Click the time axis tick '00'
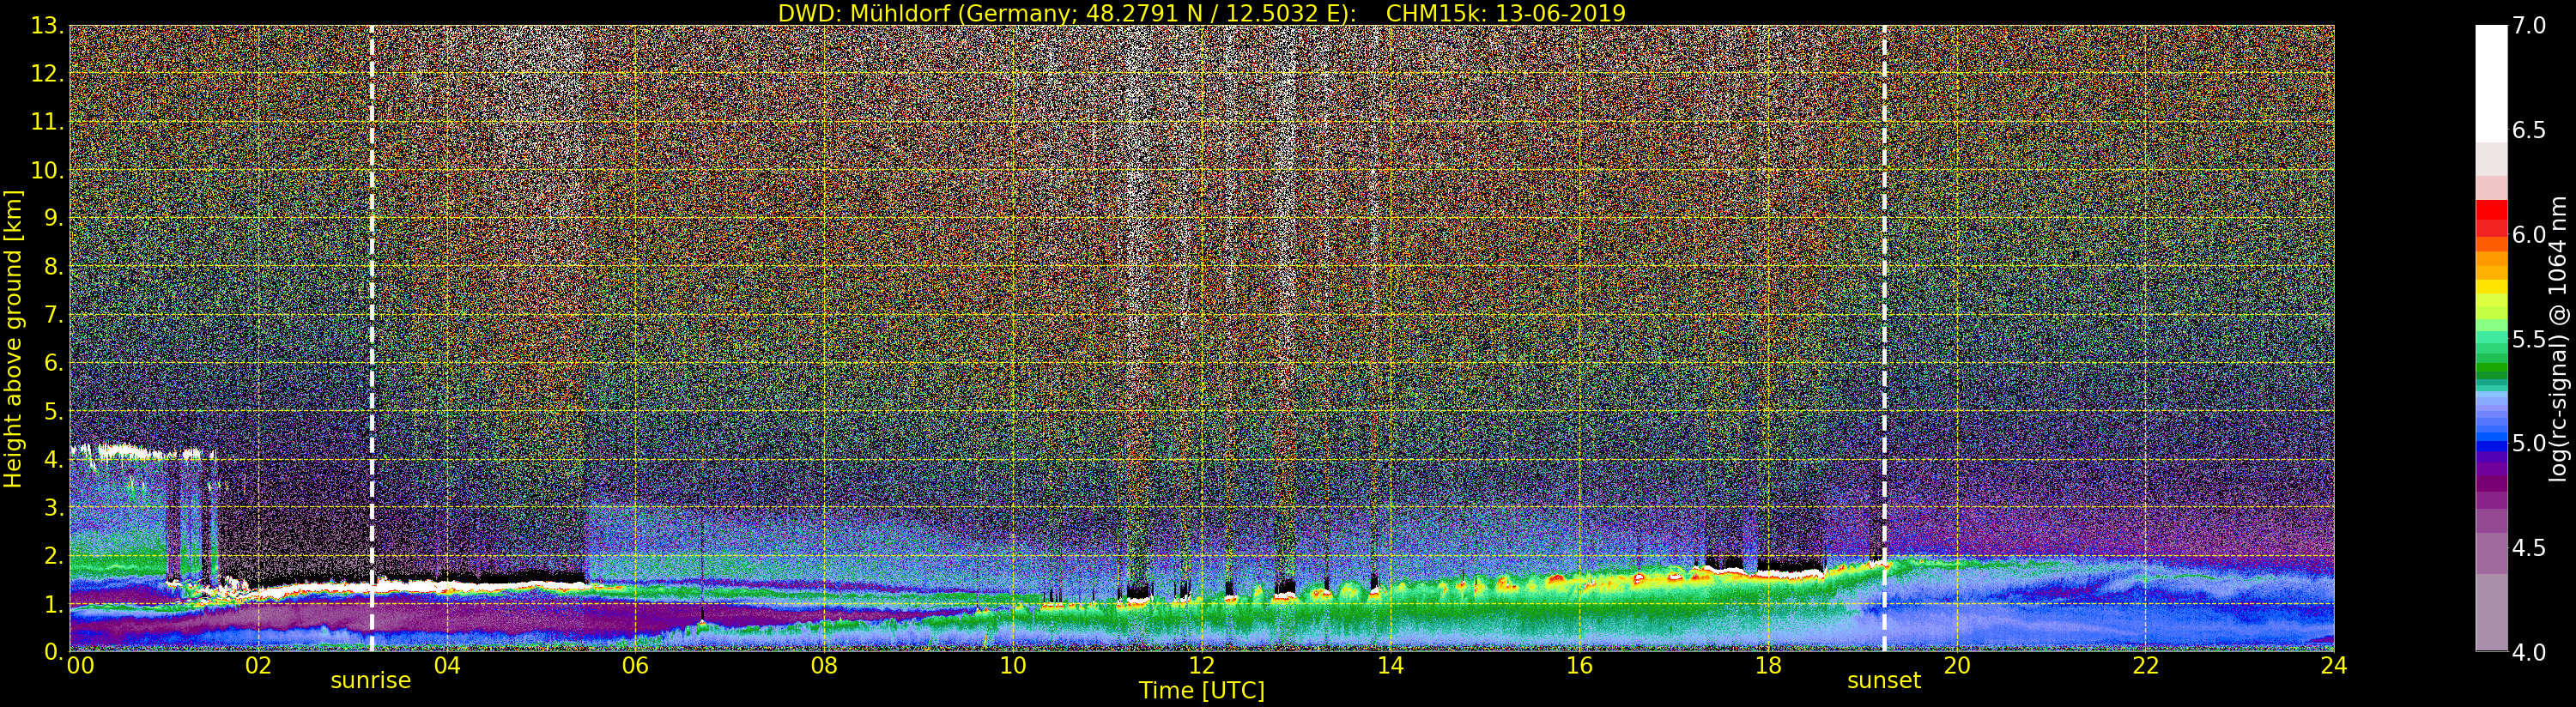The image size is (2576, 707). pos(80,665)
